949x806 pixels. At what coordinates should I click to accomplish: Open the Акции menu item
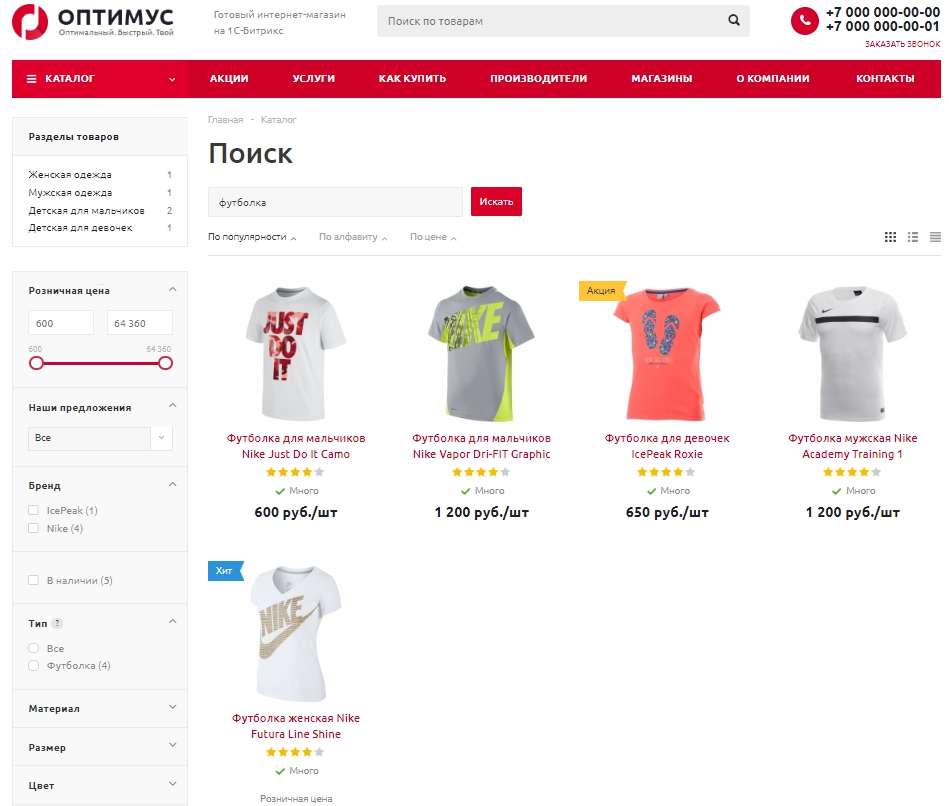pyautogui.click(x=229, y=79)
